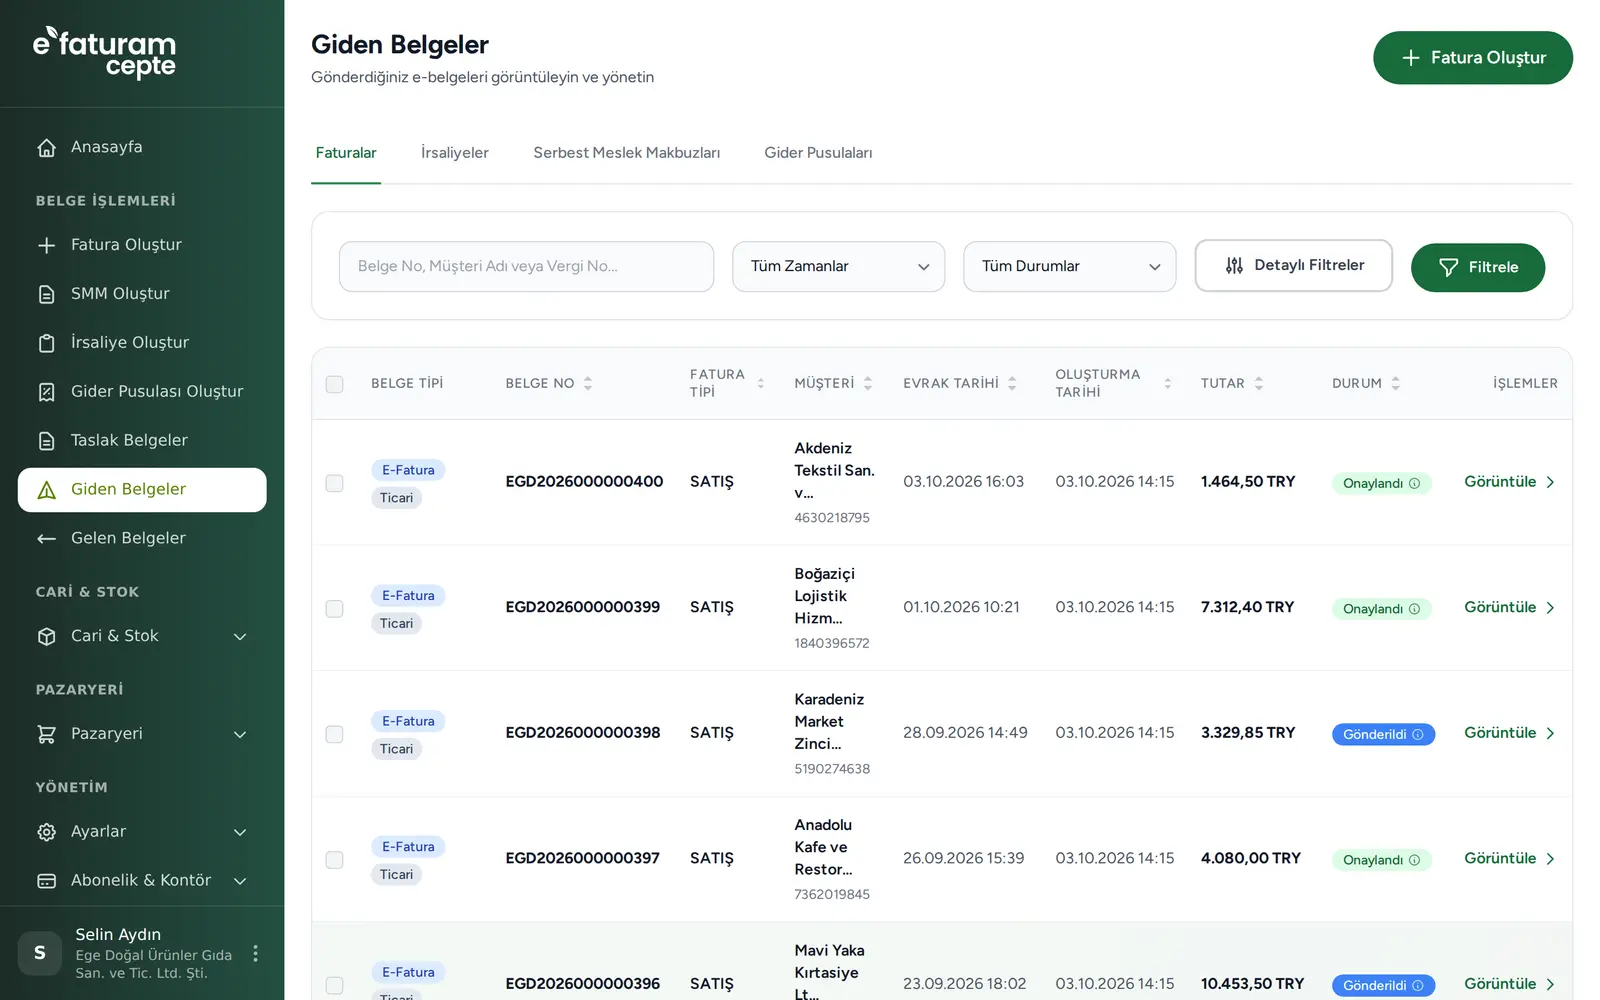Click info icon on Akdeniz Tekstil Onaylandı badge
Screen dimensions: 1600x1000
[1414, 484]
